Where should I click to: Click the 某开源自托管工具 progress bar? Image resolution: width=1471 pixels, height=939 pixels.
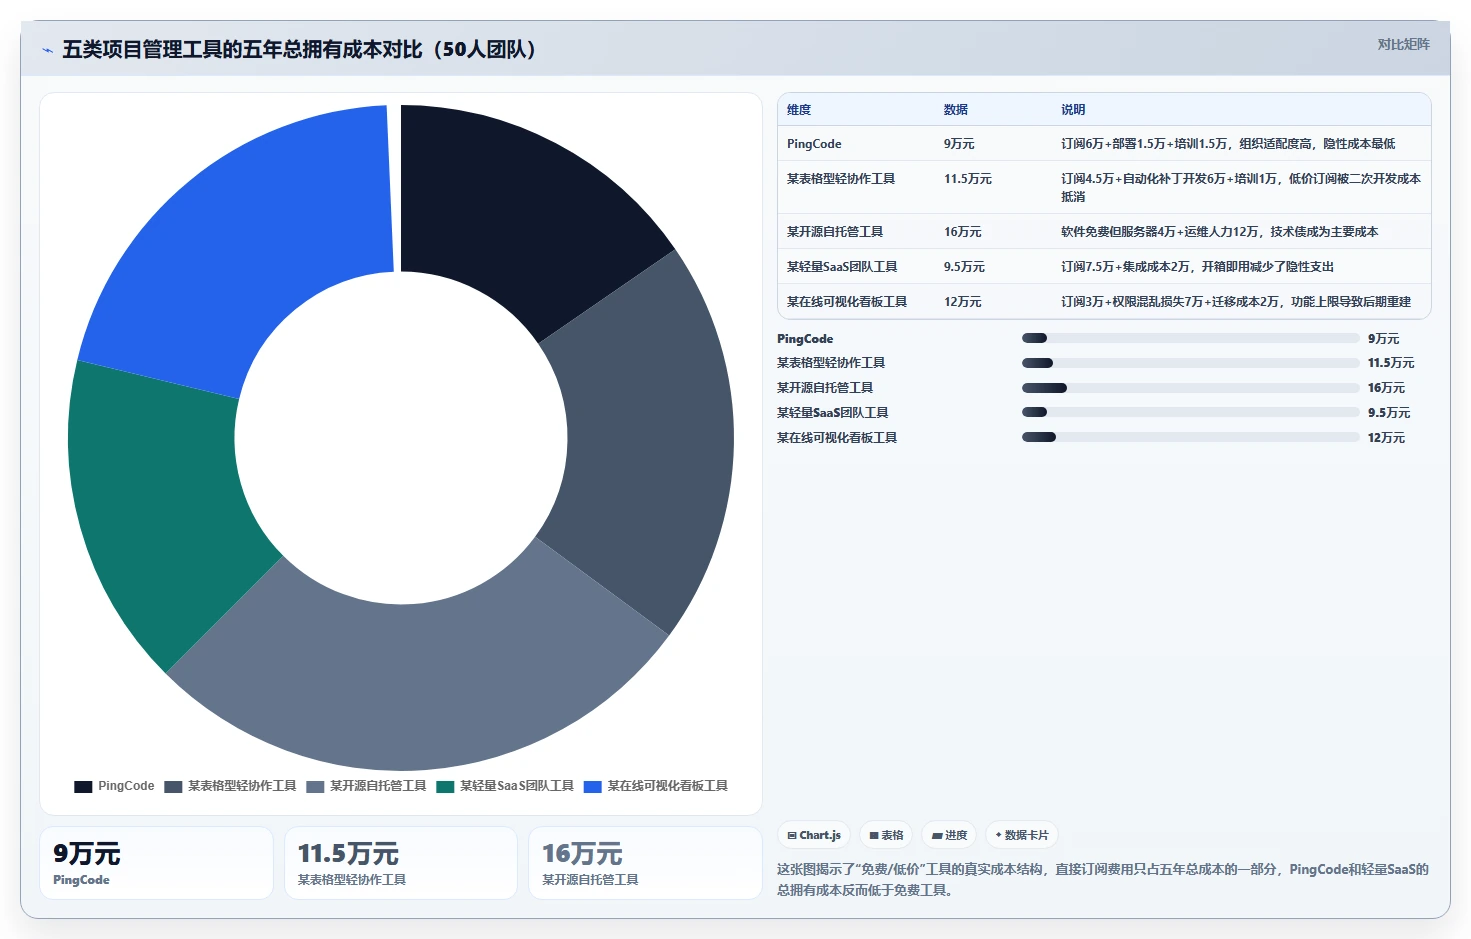tap(1190, 388)
